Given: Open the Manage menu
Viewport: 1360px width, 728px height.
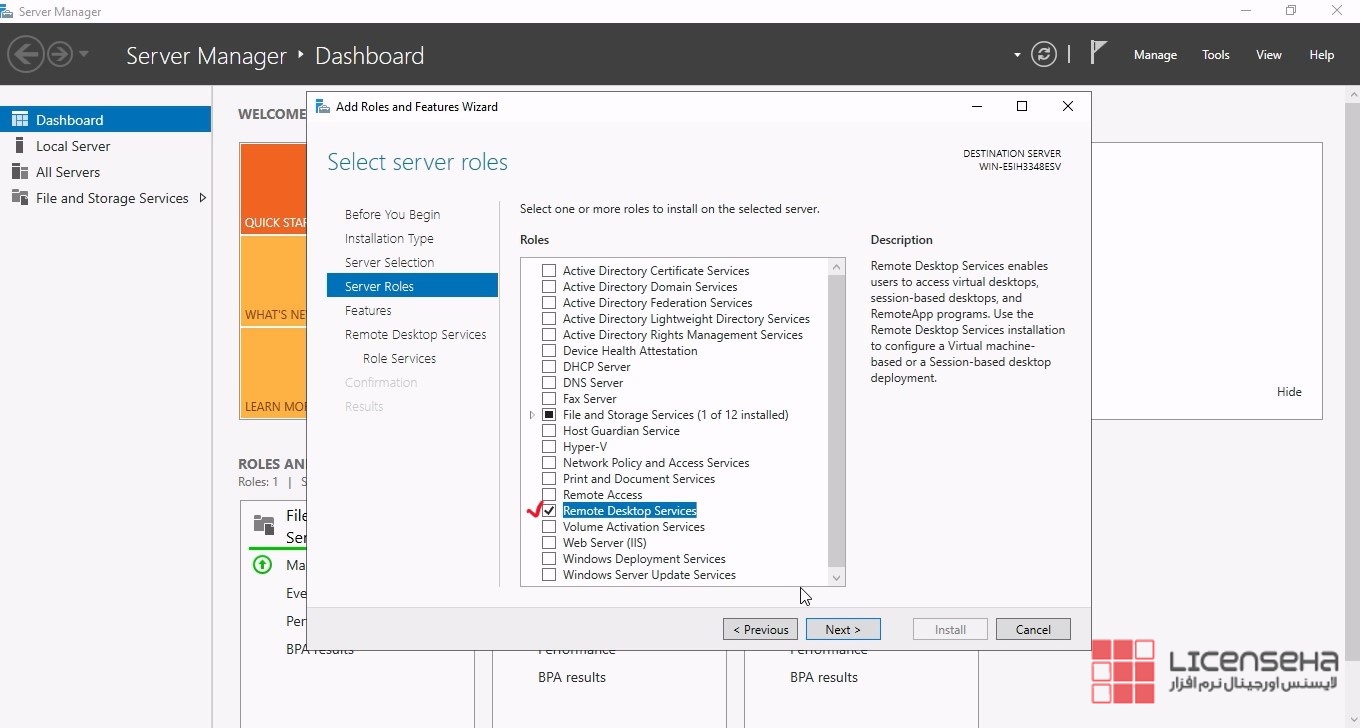Looking at the screenshot, I should tap(1155, 55).
